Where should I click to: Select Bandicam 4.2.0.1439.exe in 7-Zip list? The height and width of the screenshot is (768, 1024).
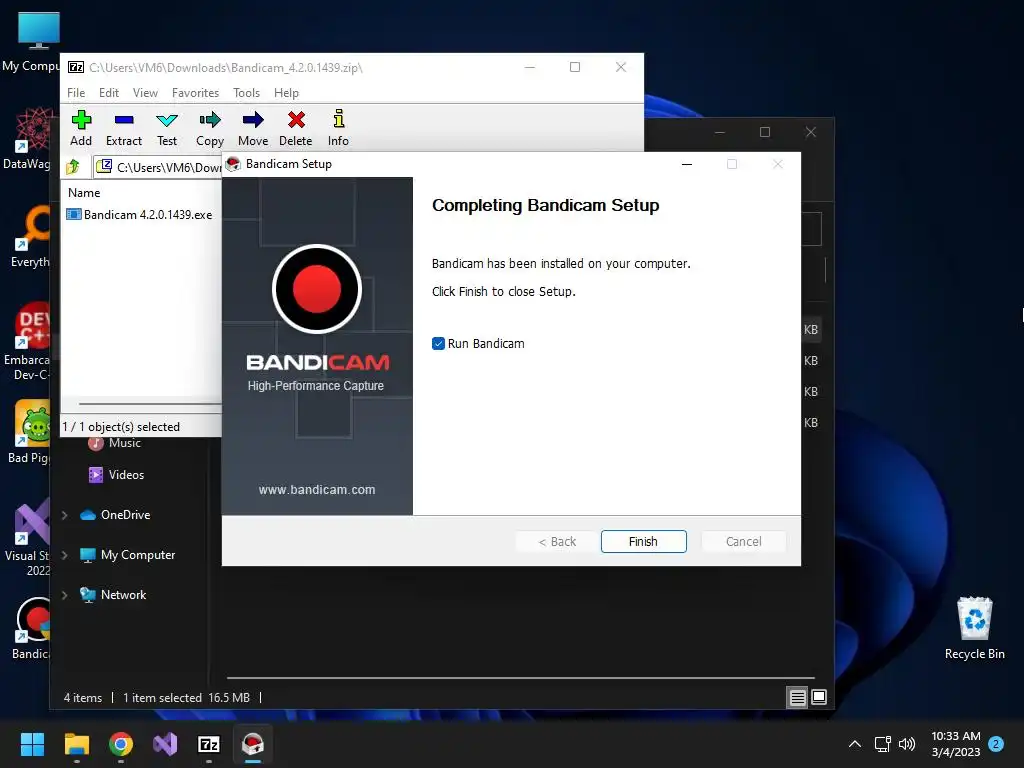[140, 215]
